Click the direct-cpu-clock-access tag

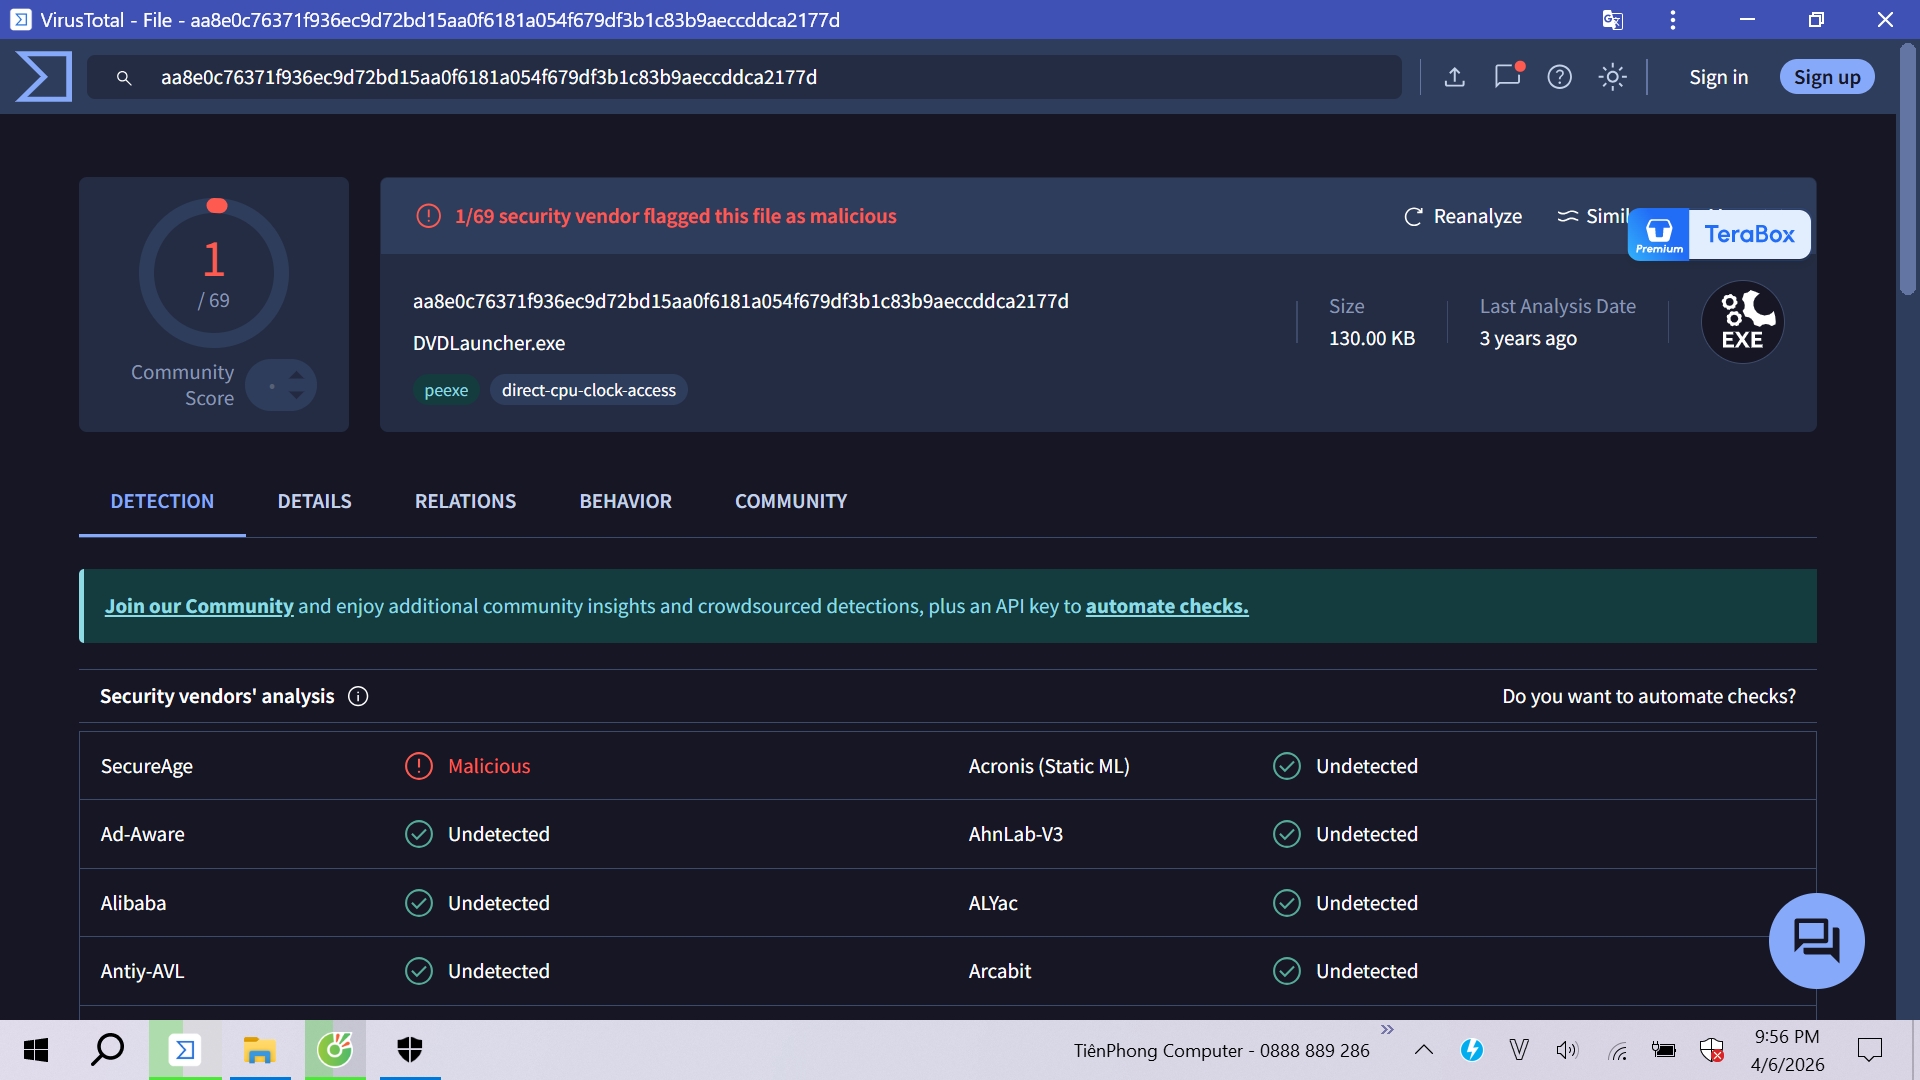(589, 391)
